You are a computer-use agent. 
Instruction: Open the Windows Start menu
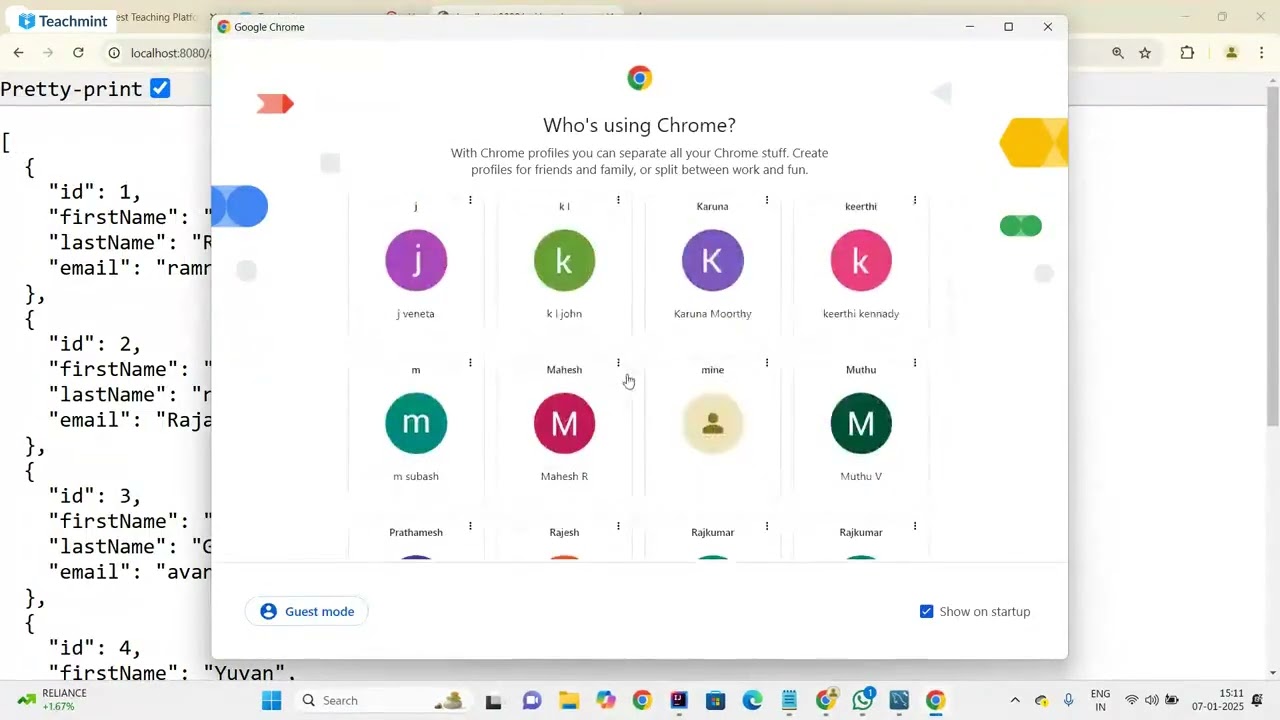(x=271, y=700)
